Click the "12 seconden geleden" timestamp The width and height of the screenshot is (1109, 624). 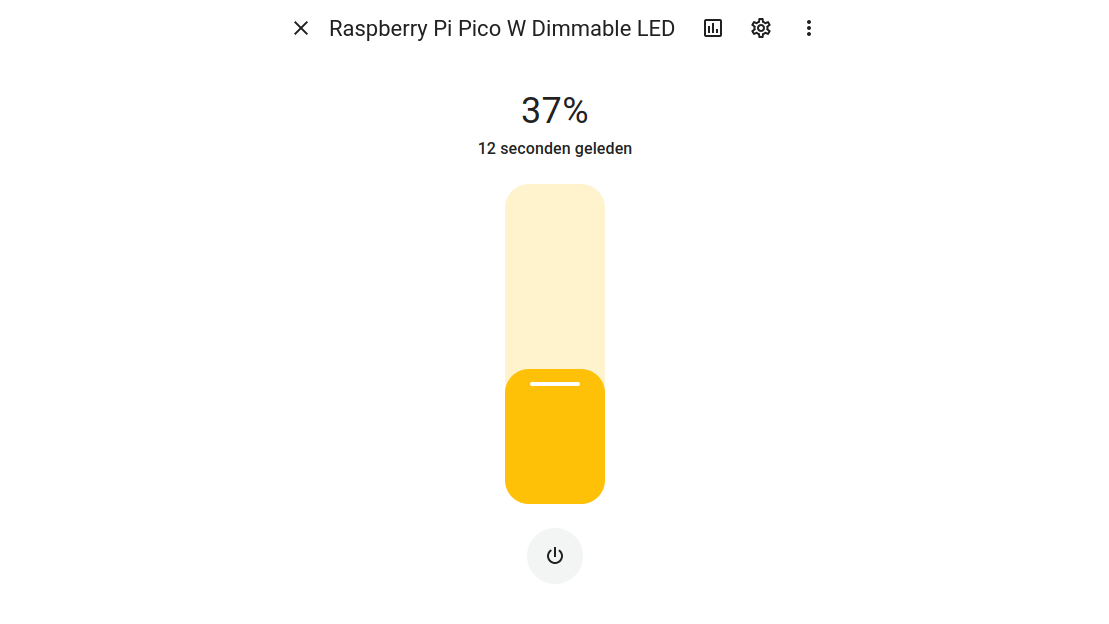[555, 149]
